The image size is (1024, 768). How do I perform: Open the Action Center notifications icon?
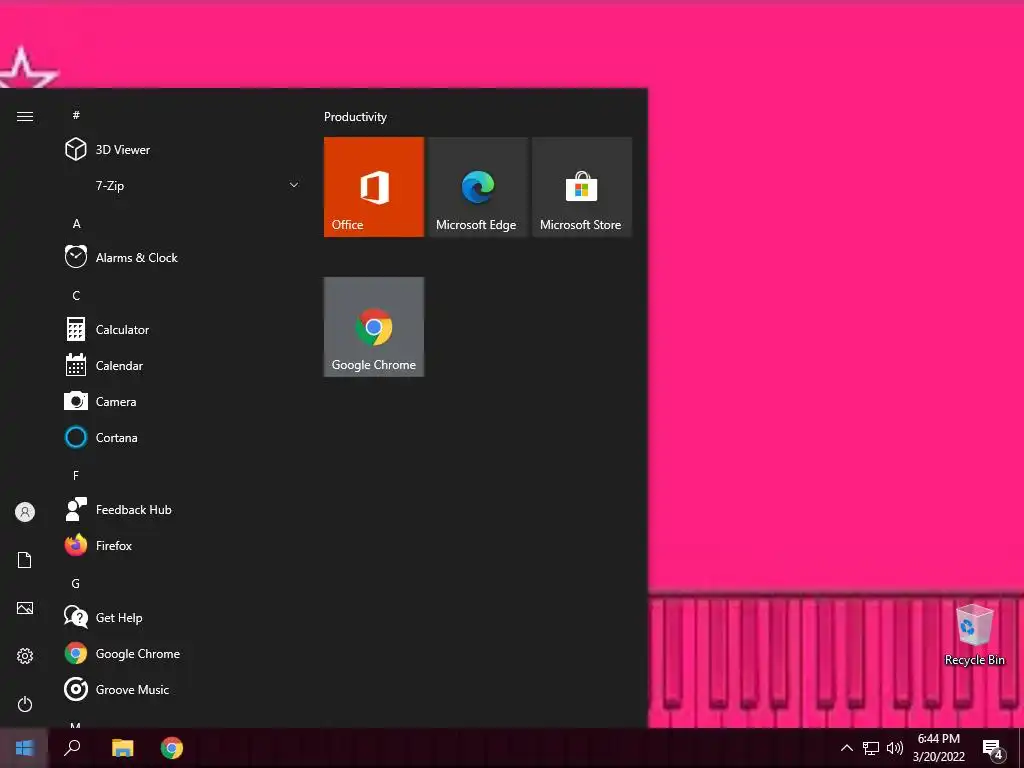point(993,748)
